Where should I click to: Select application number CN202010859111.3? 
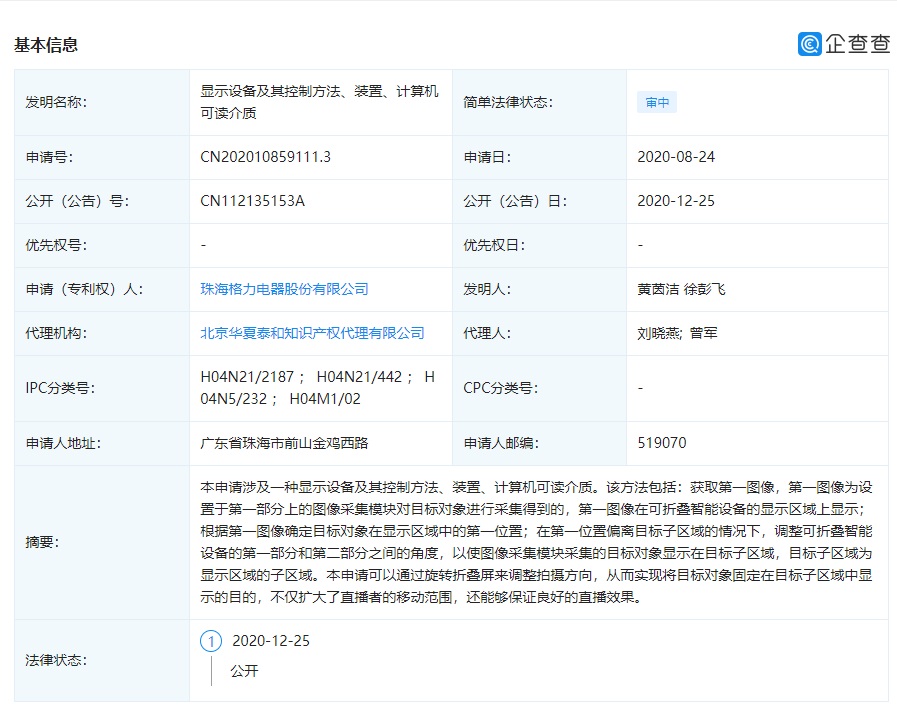click(265, 157)
